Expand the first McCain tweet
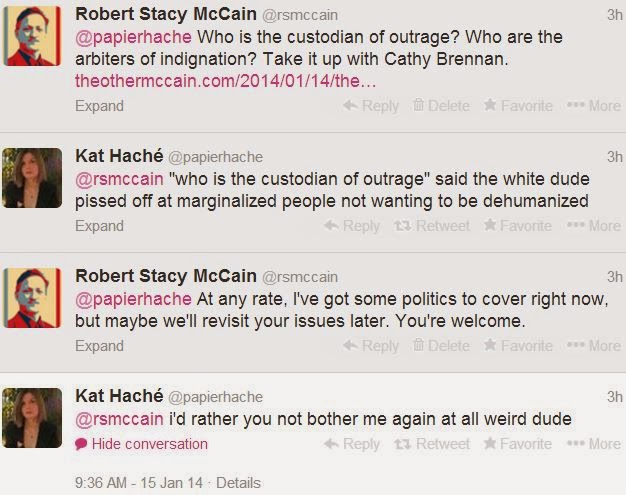Screen dimensions: 626x495 99,106
